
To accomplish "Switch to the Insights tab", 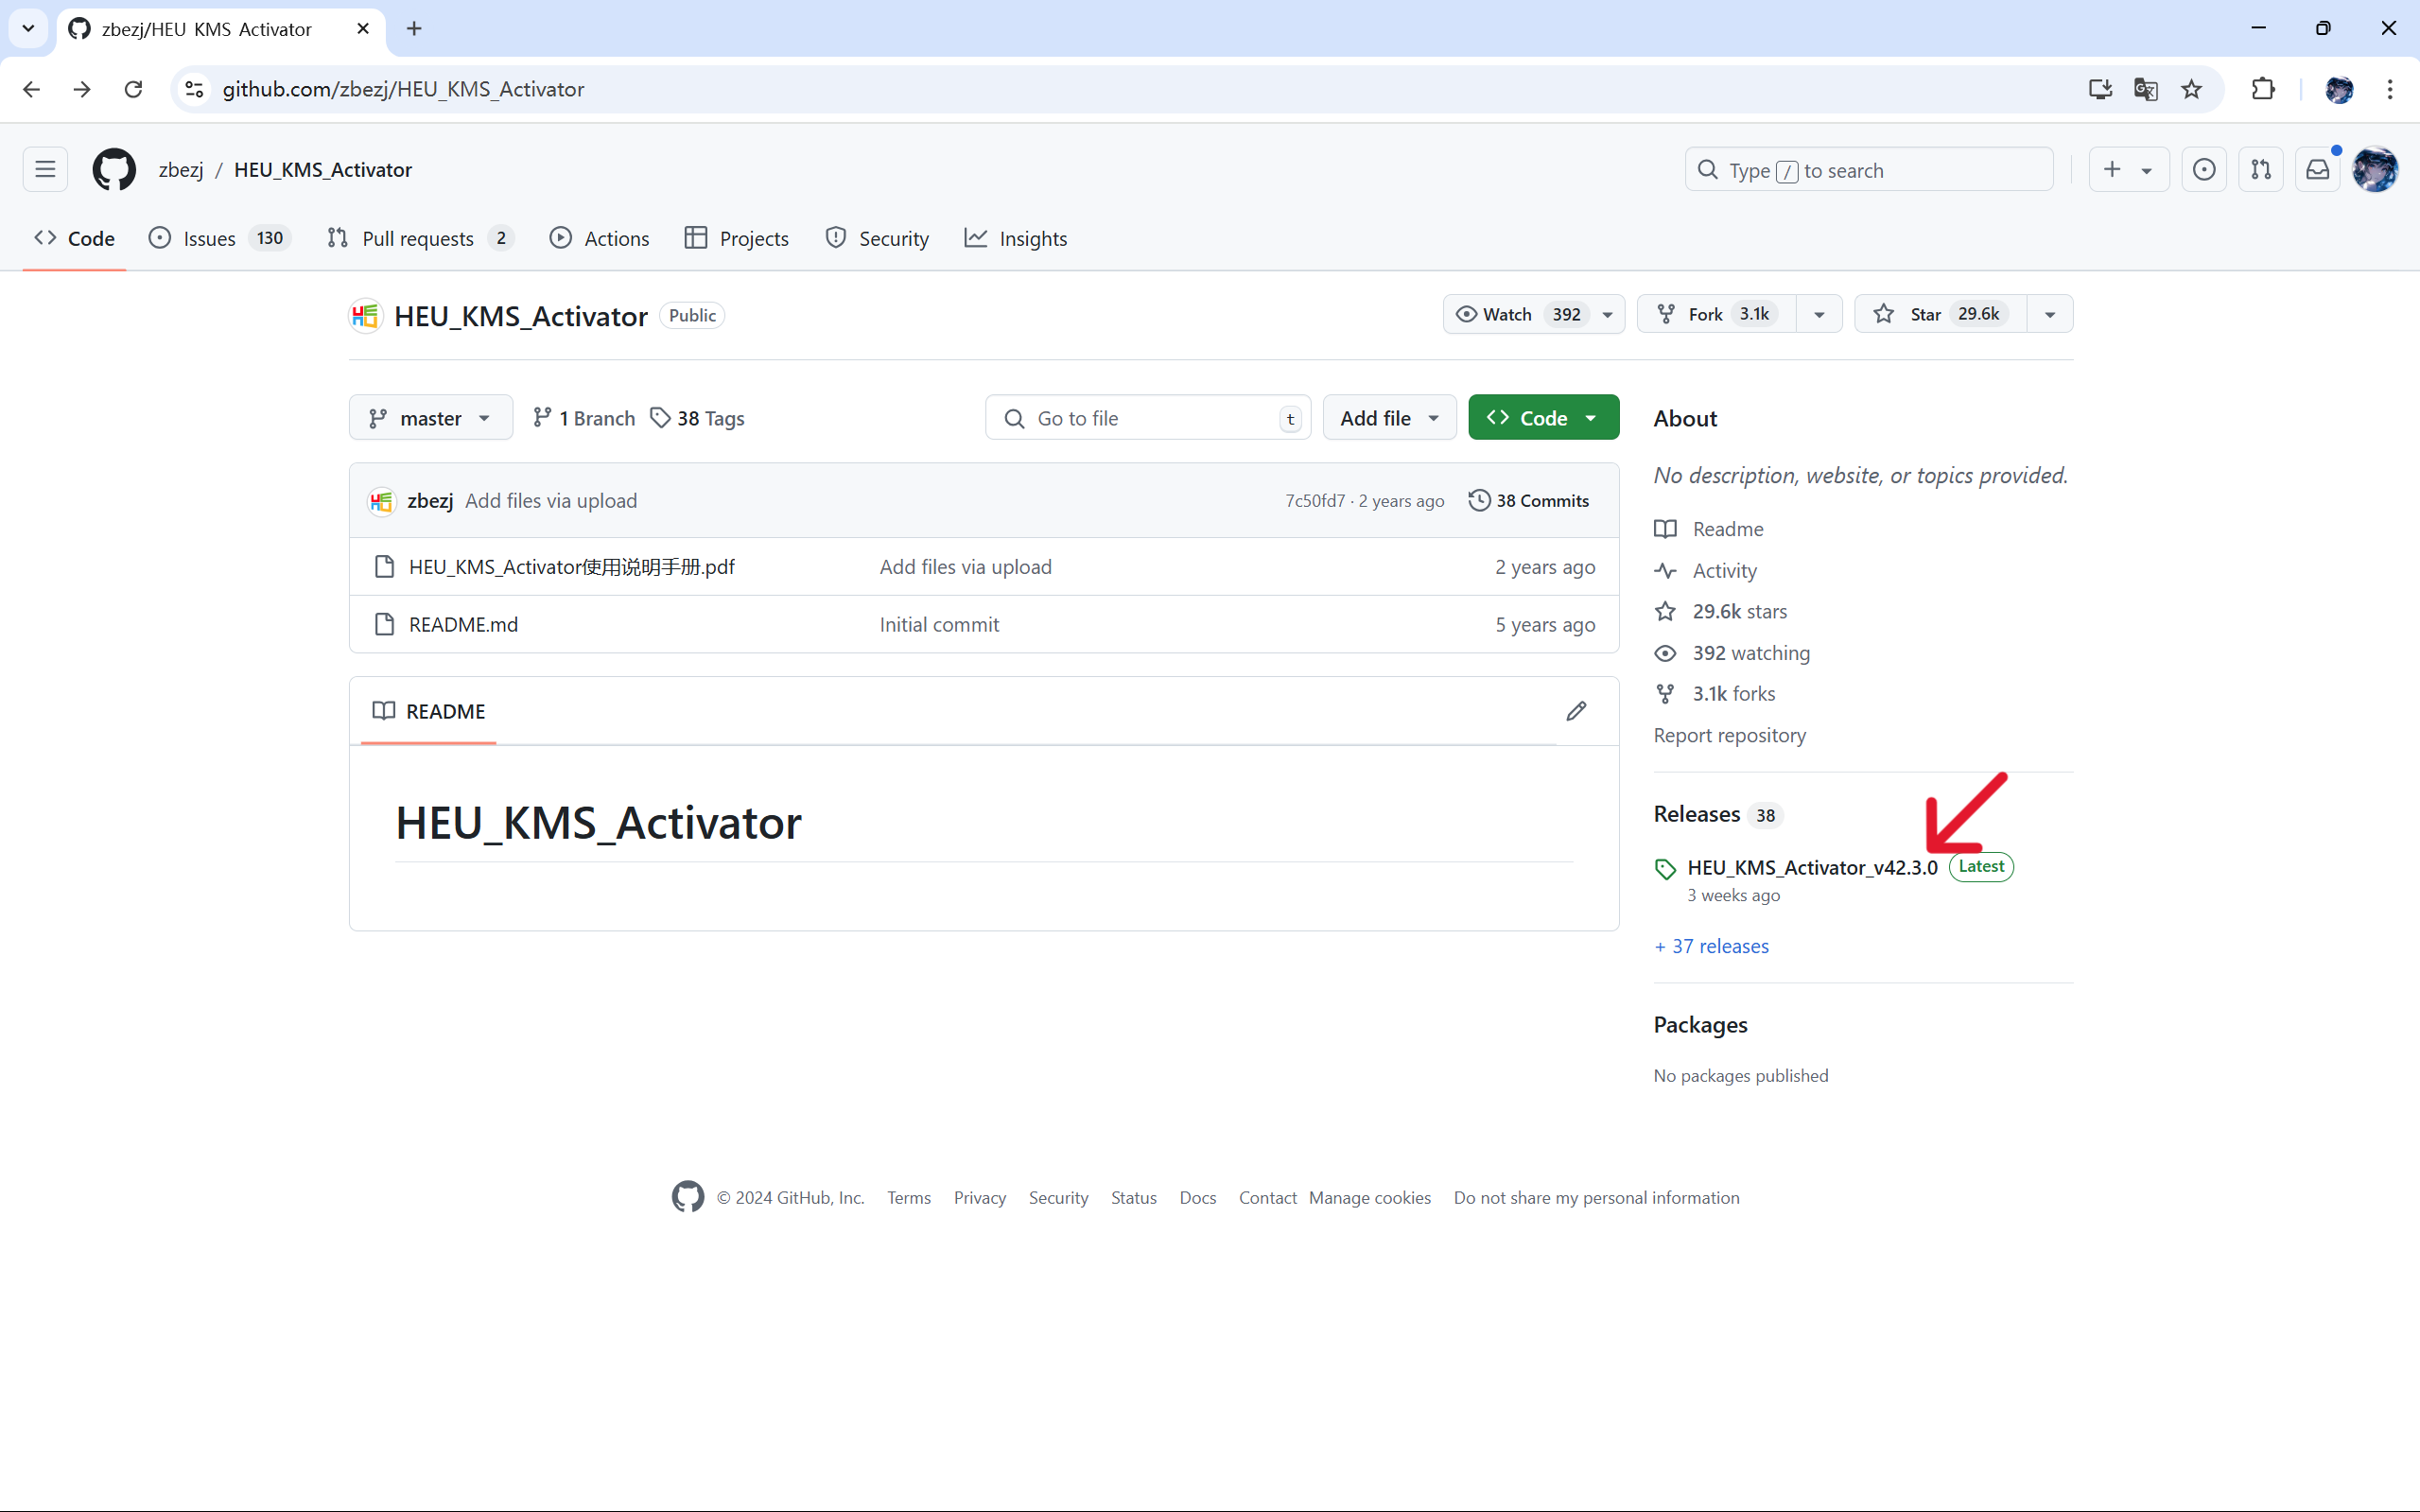I will click(x=1016, y=238).
